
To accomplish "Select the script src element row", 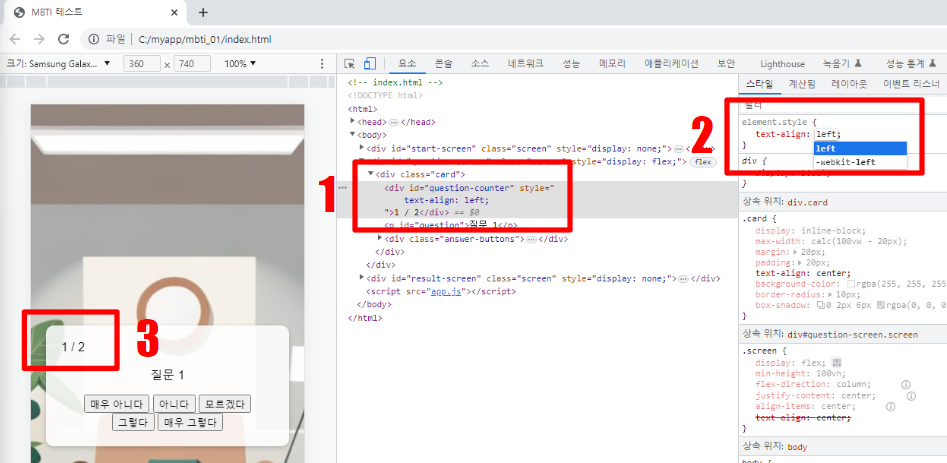I will pos(441,292).
